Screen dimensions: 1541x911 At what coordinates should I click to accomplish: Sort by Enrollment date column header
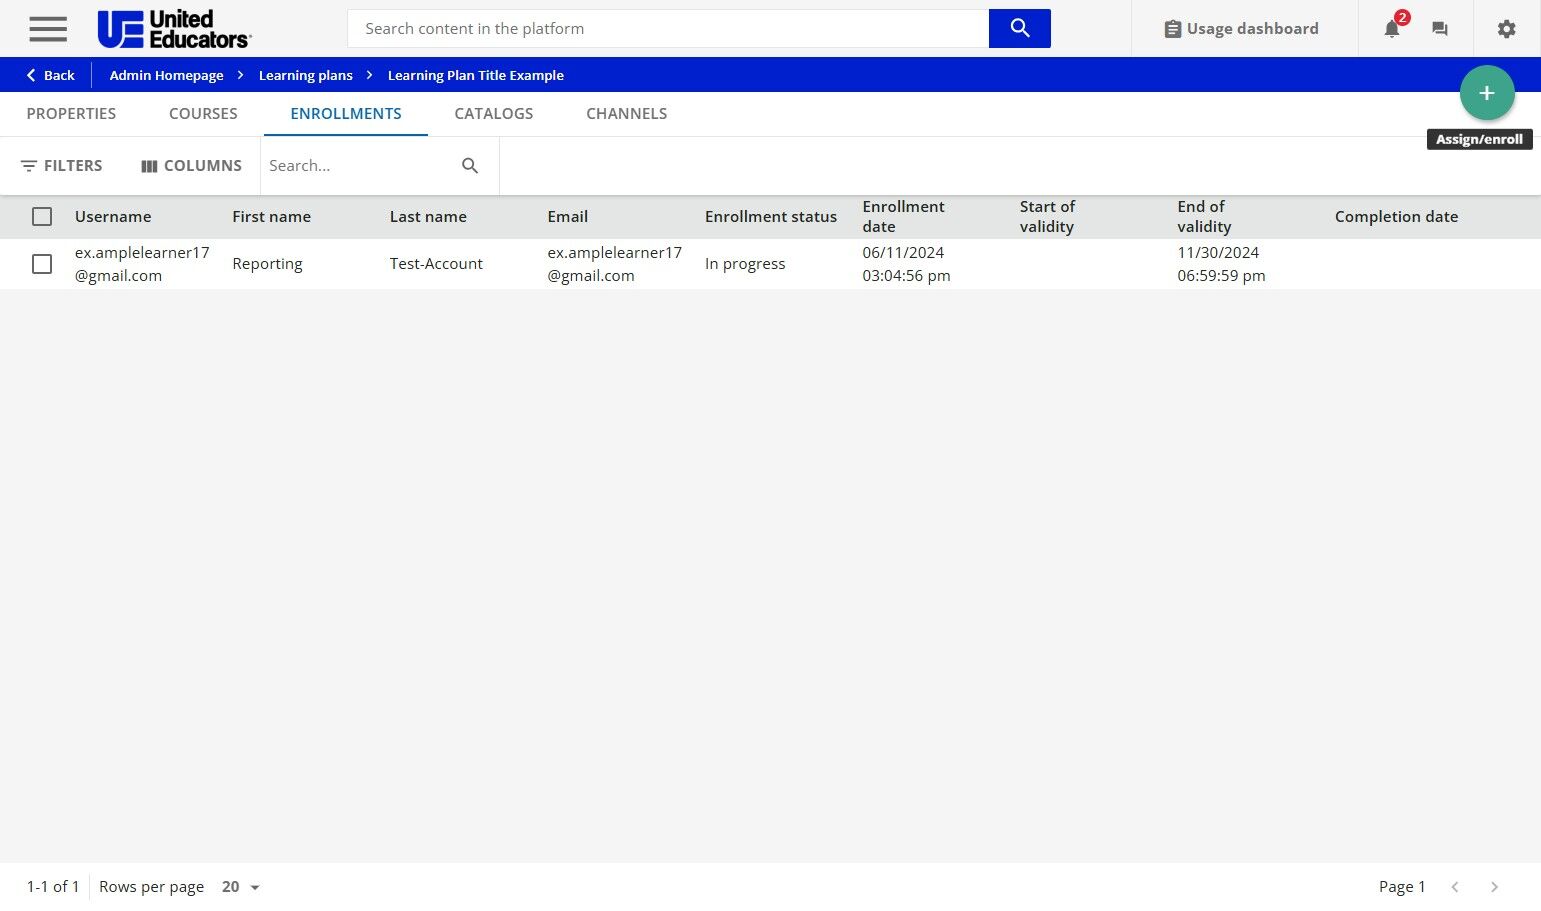(903, 217)
